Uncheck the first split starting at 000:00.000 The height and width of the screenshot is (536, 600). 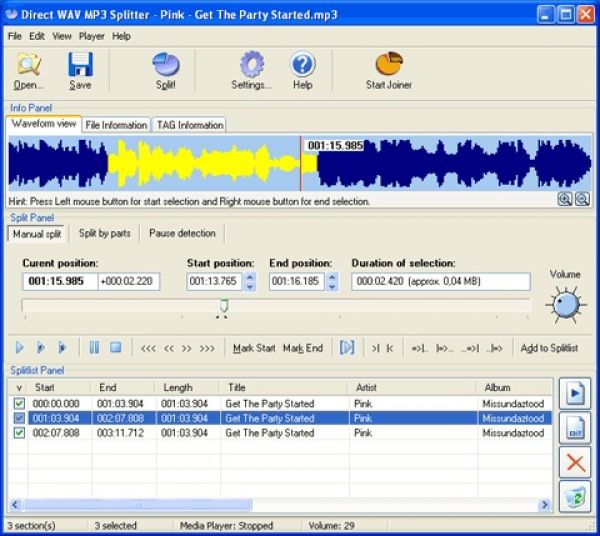point(19,404)
